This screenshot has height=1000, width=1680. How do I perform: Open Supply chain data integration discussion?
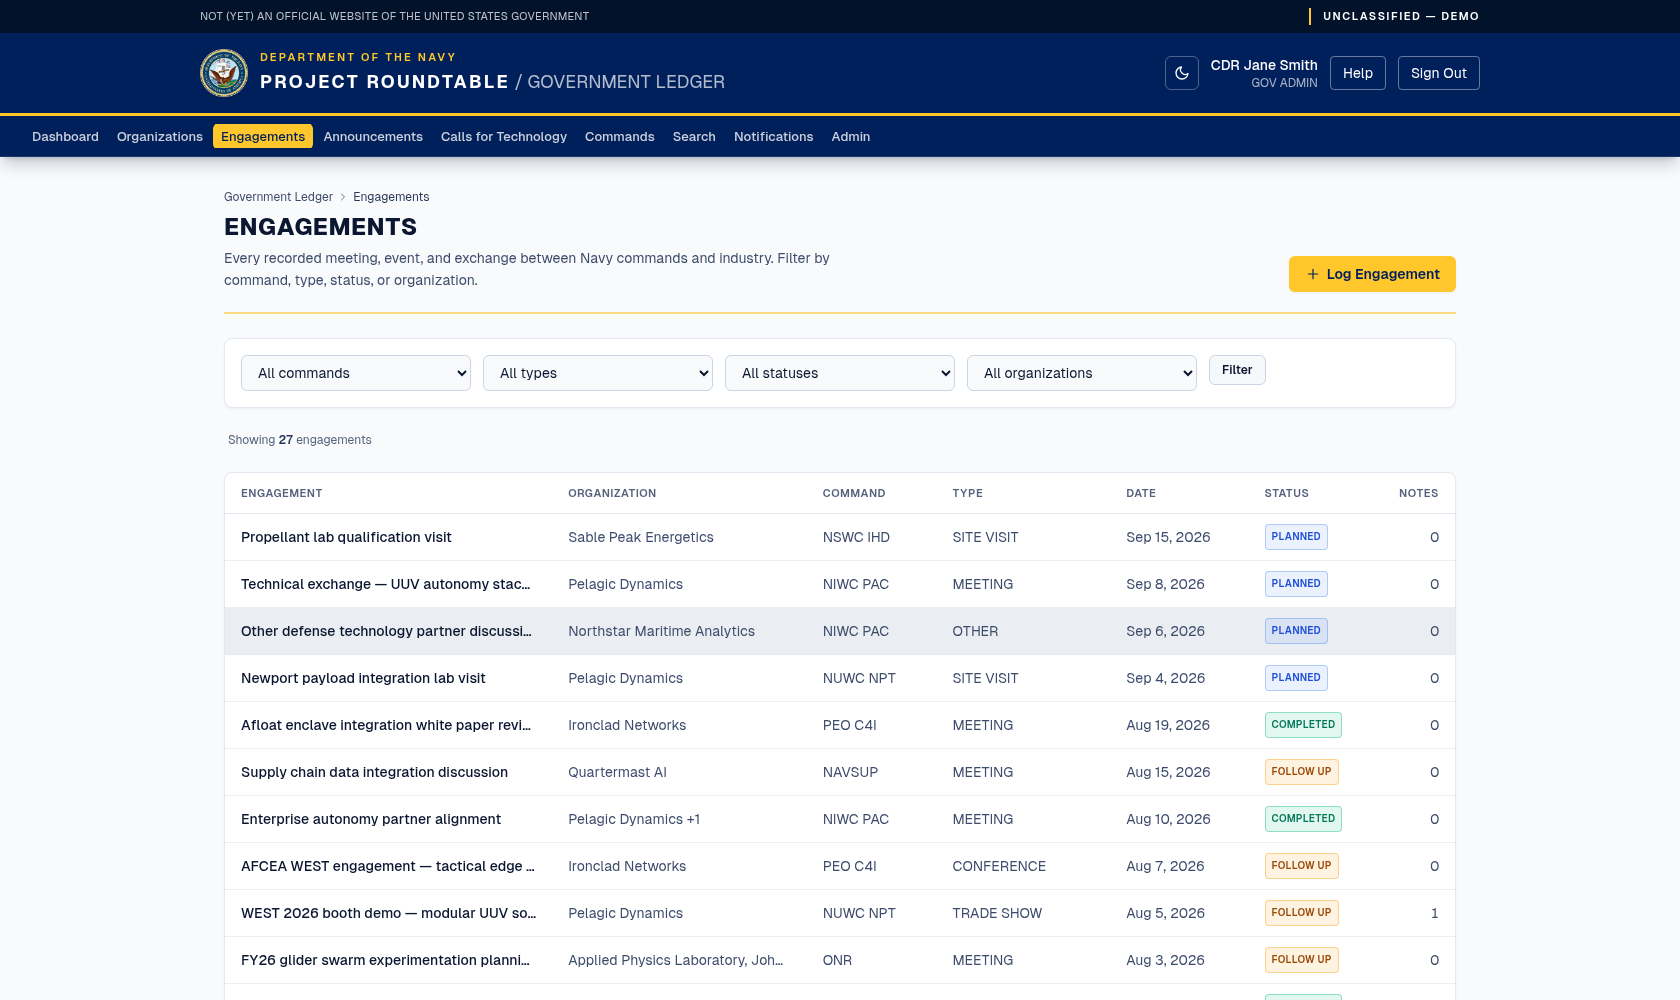(374, 772)
